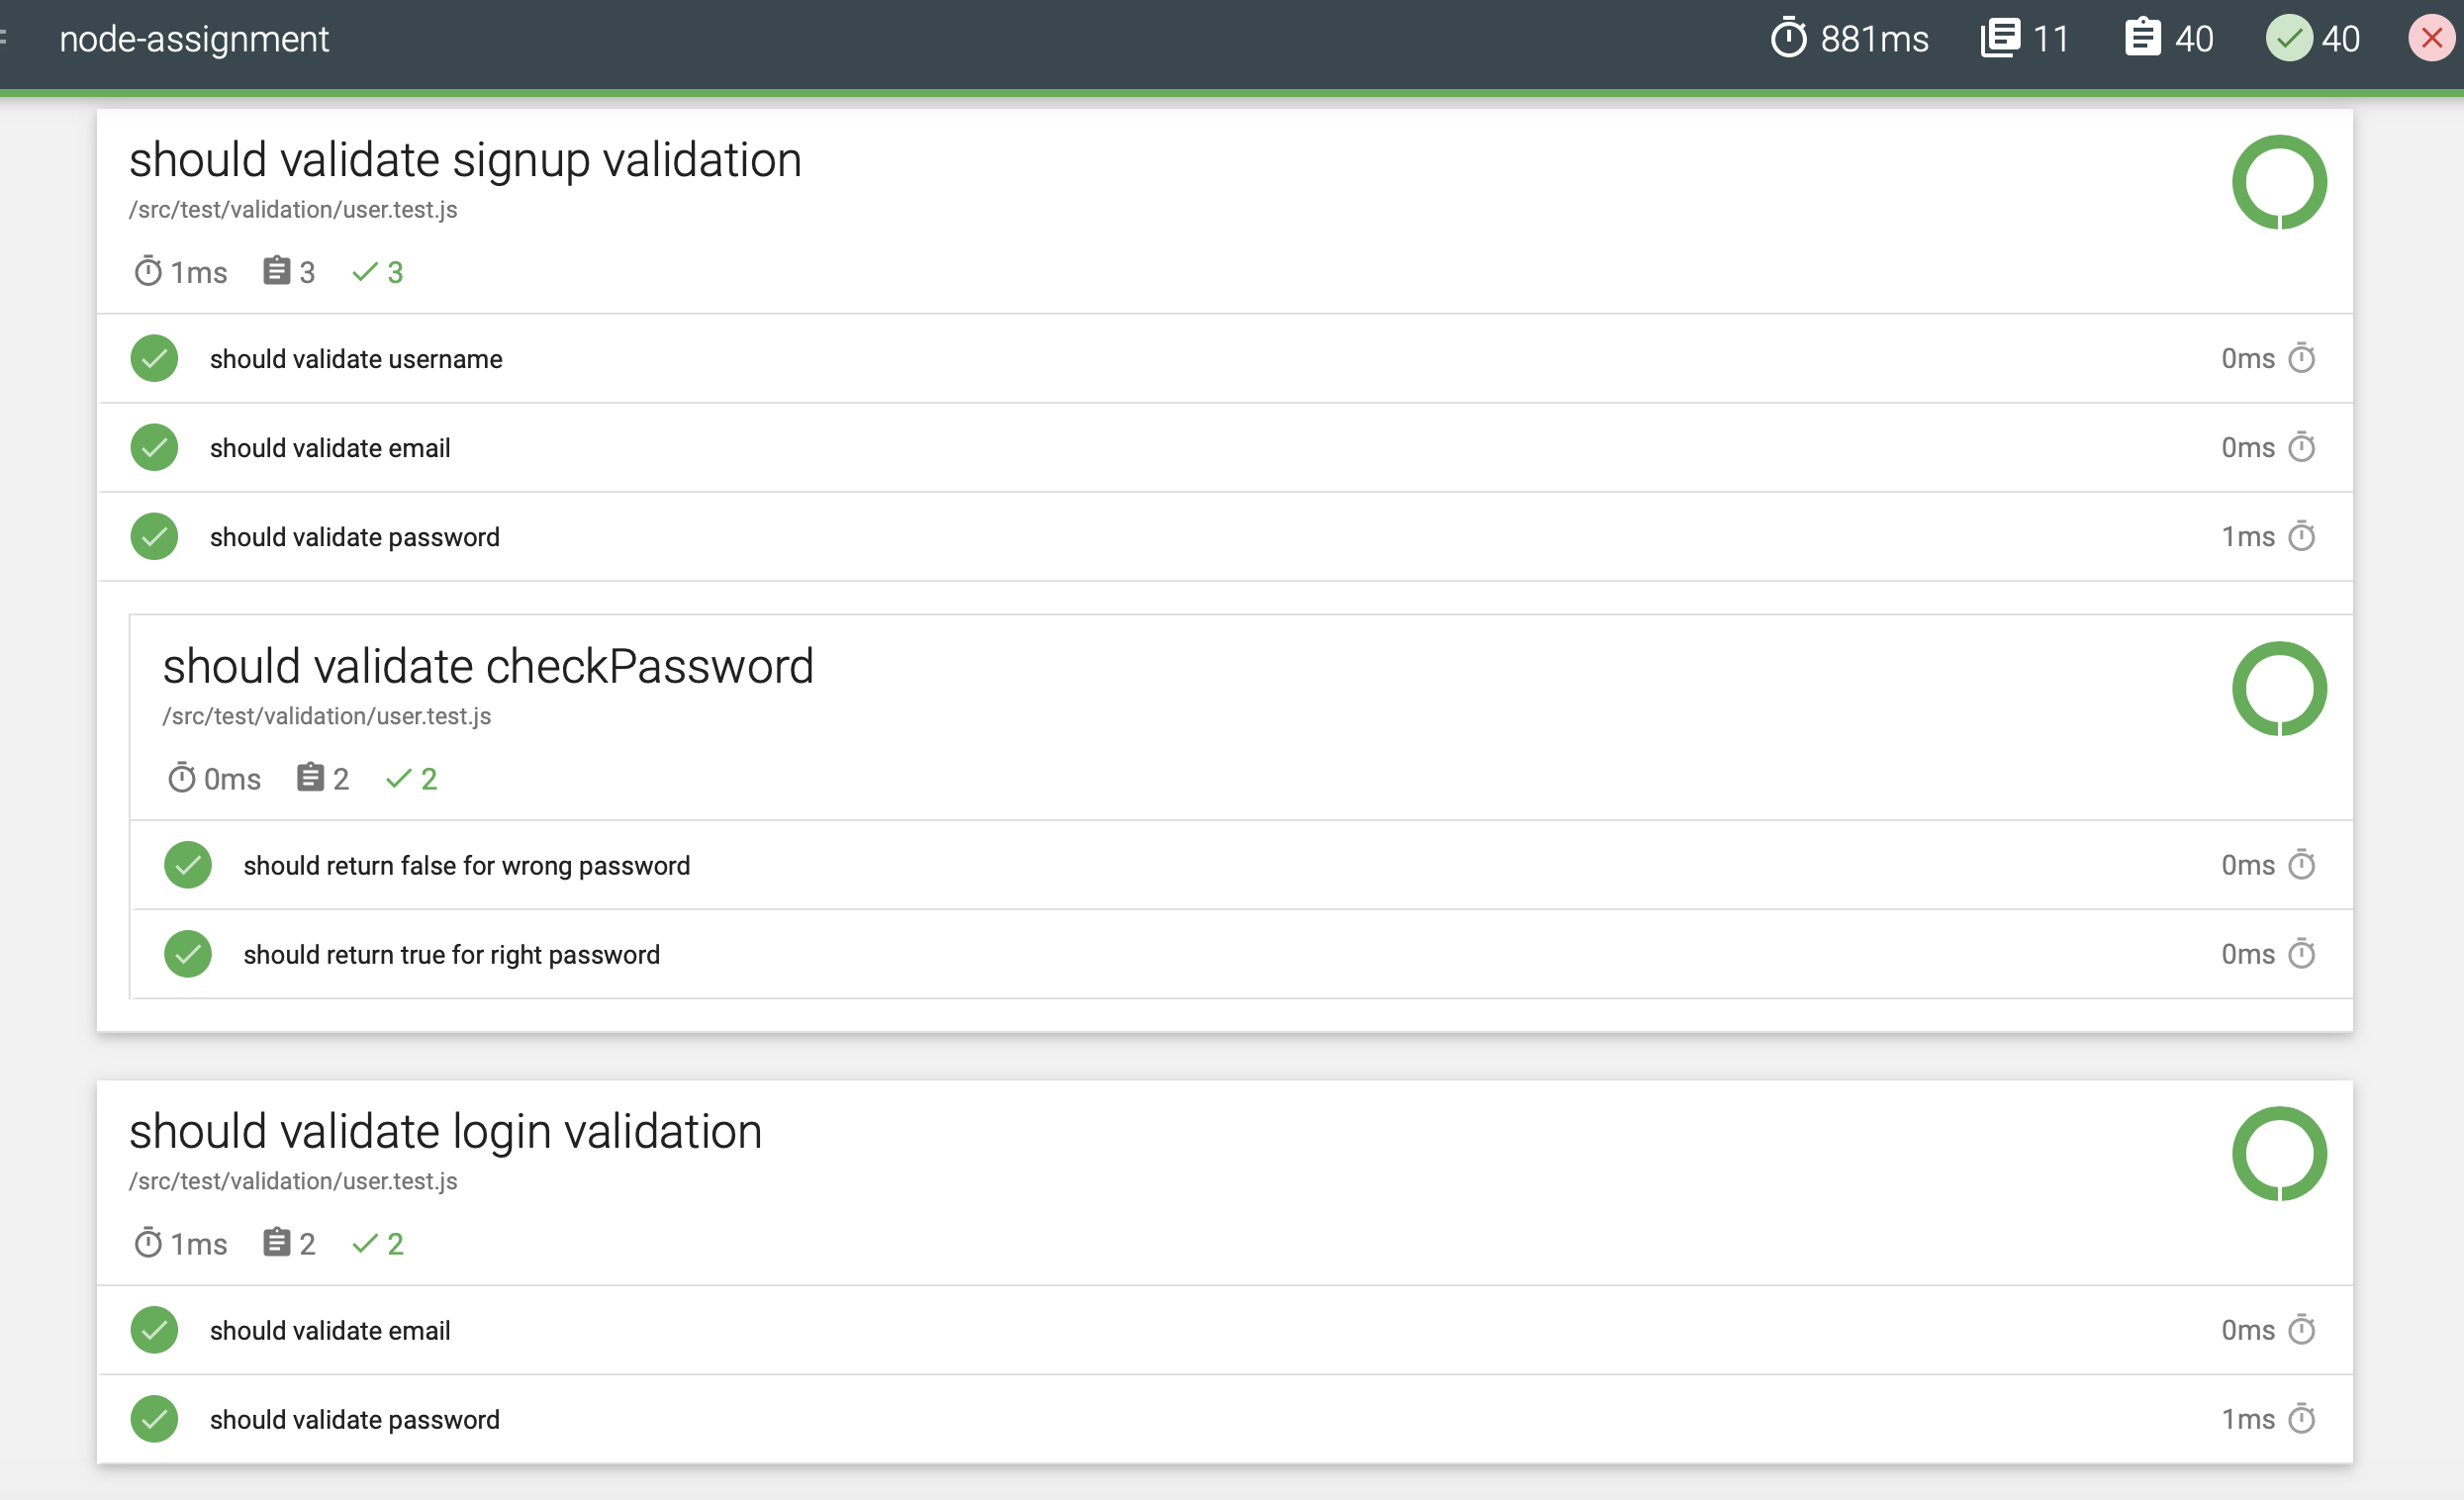This screenshot has height=1500, width=2464.
Task: Click the passed count checkmark under login validation
Action: 365,1244
